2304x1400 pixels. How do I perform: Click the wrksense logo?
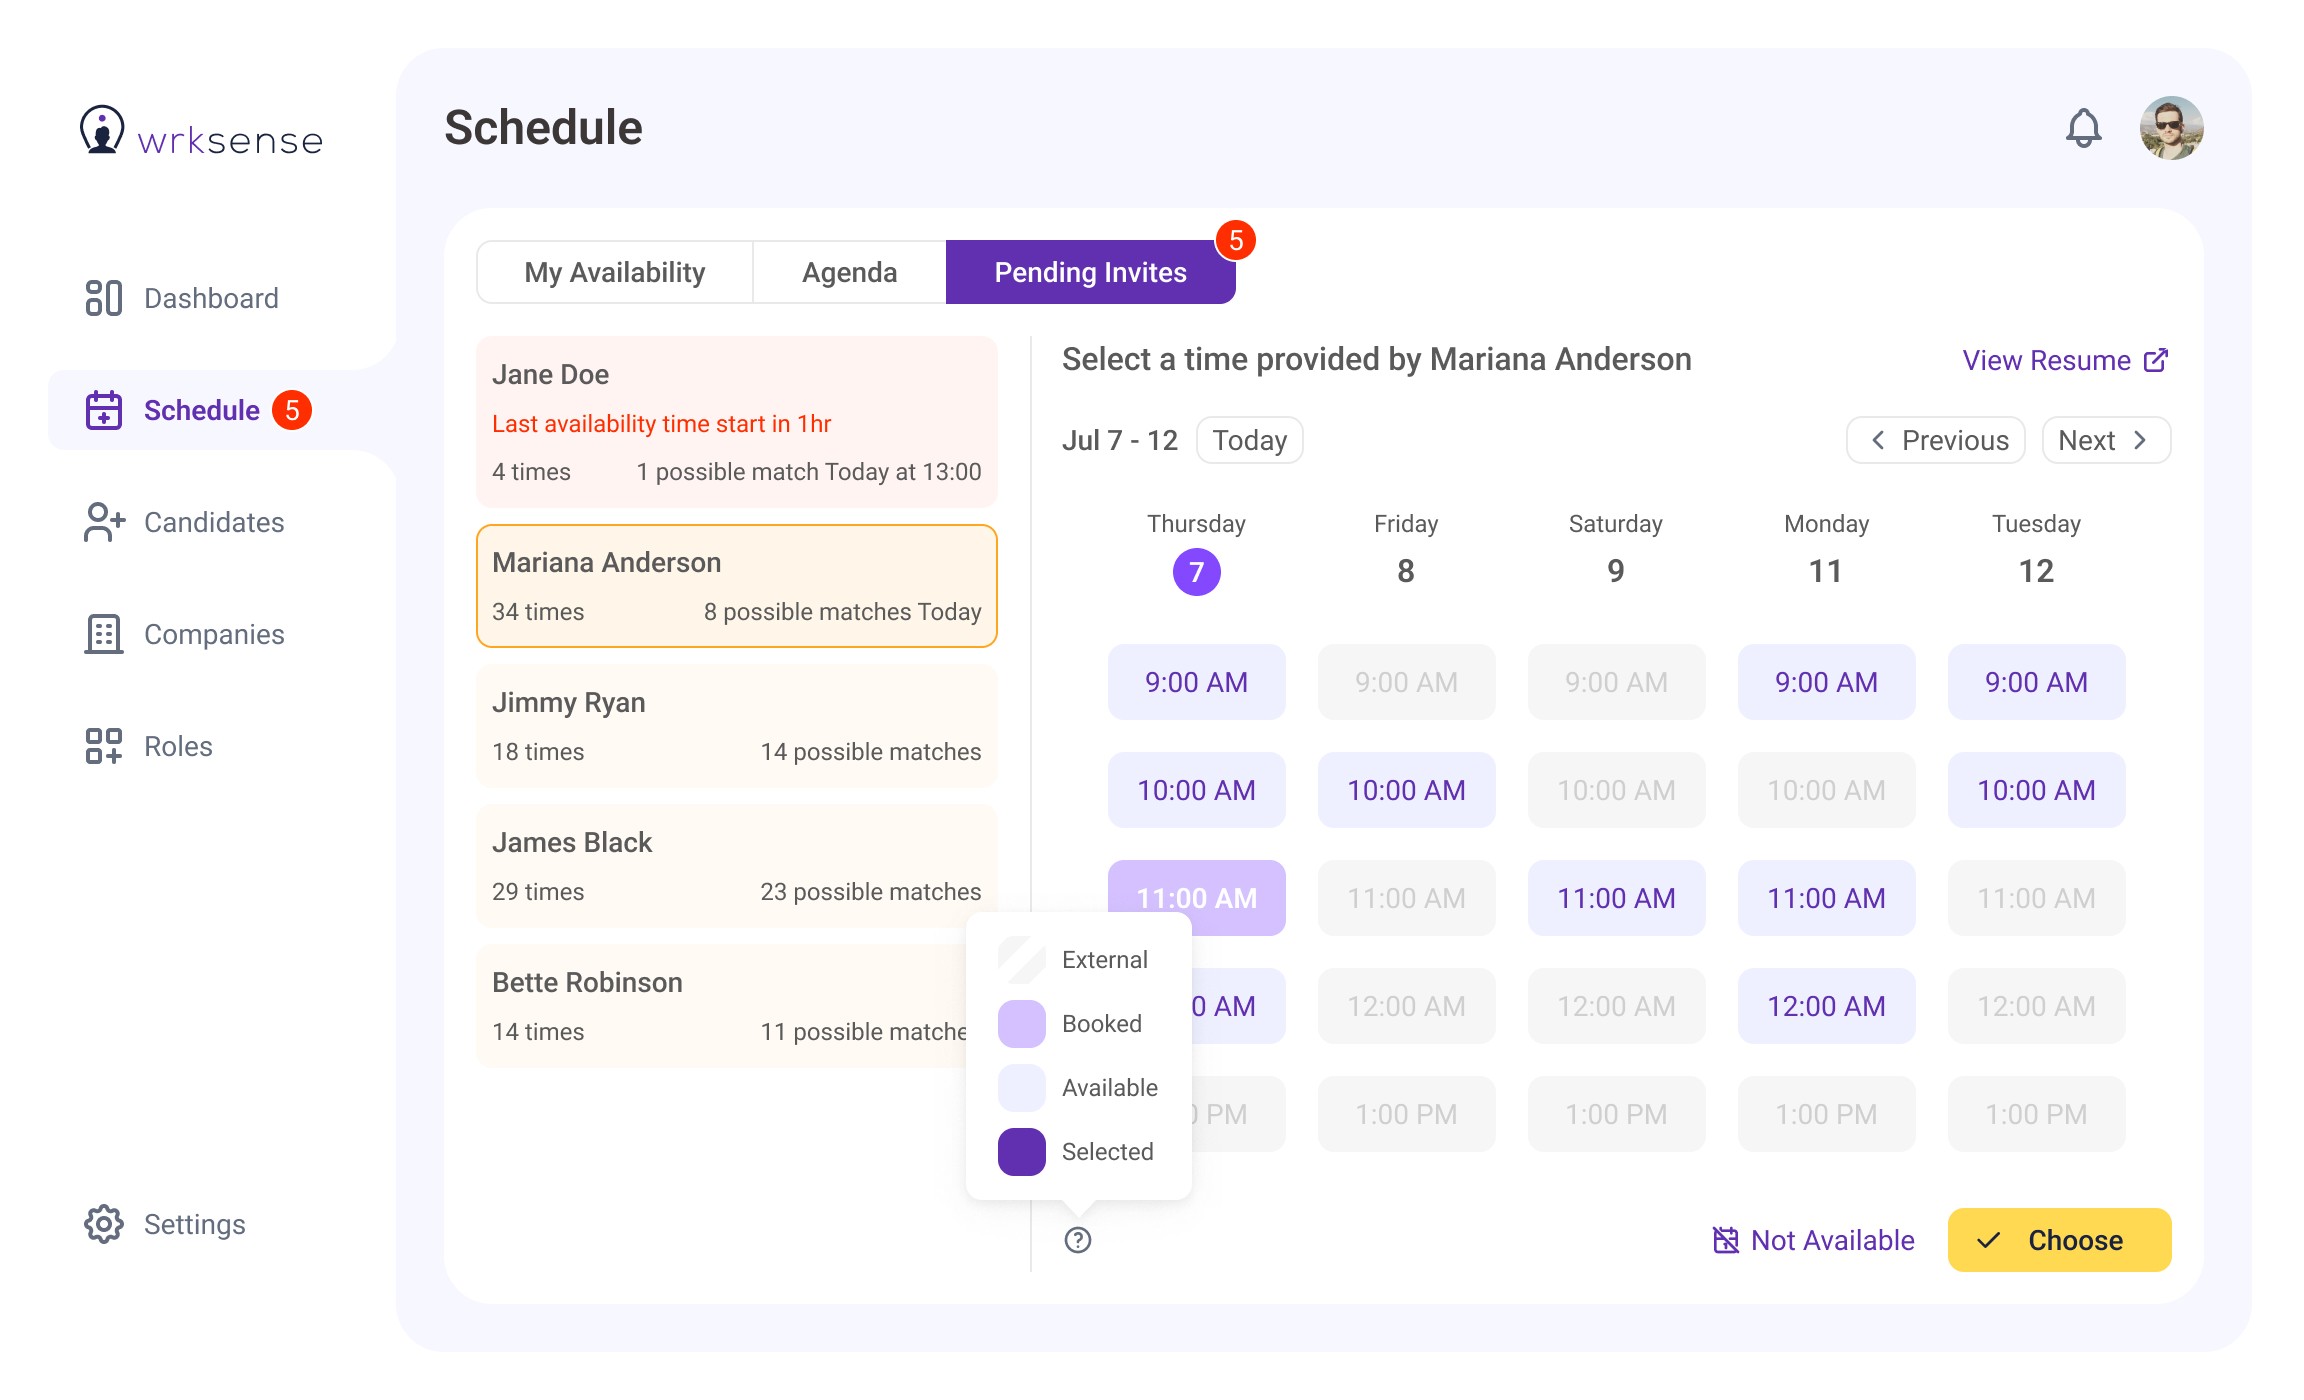pyautogui.click(x=202, y=134)
